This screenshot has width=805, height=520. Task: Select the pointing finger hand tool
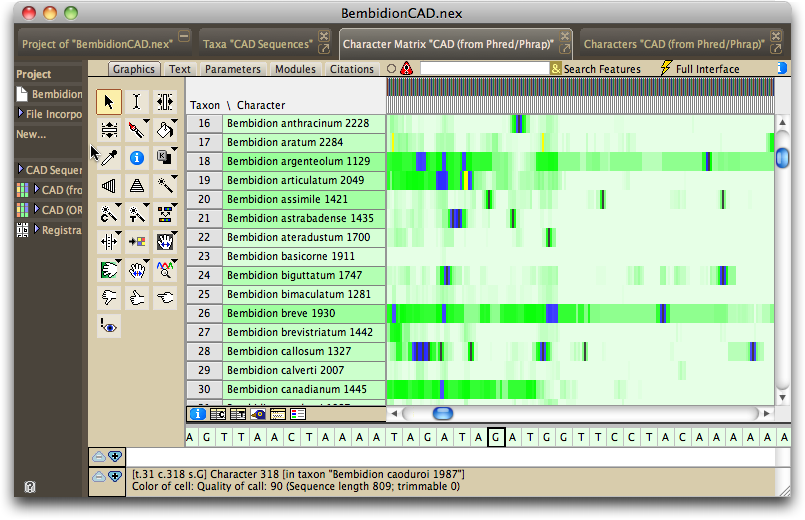(x=165, y=298)
